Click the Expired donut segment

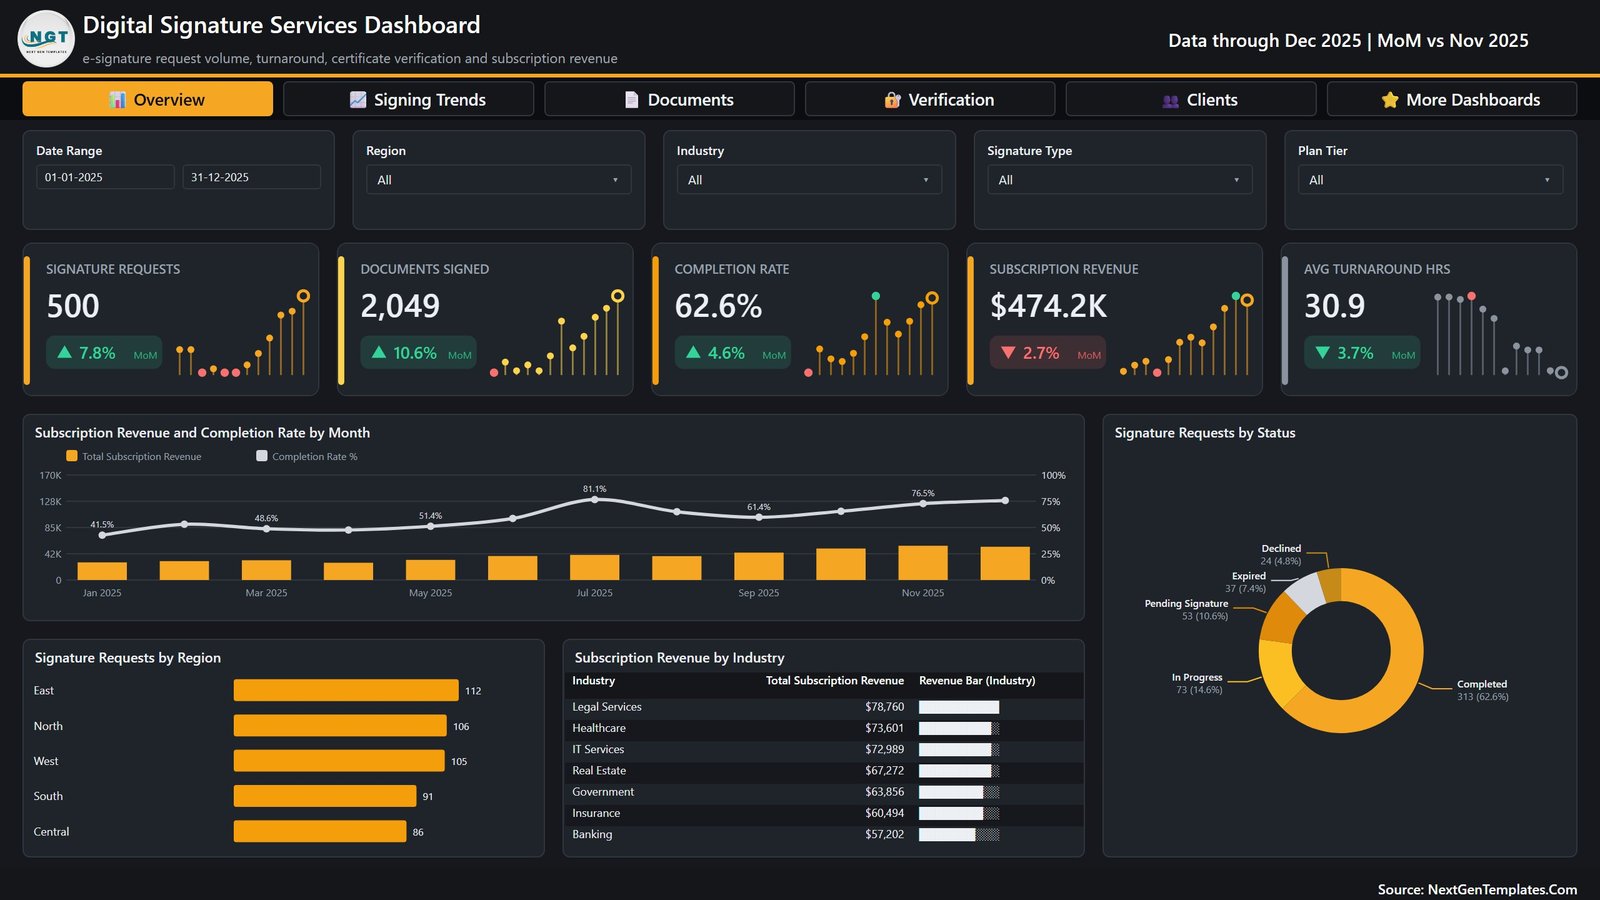pyautogui.click(x=1305, y=593)
